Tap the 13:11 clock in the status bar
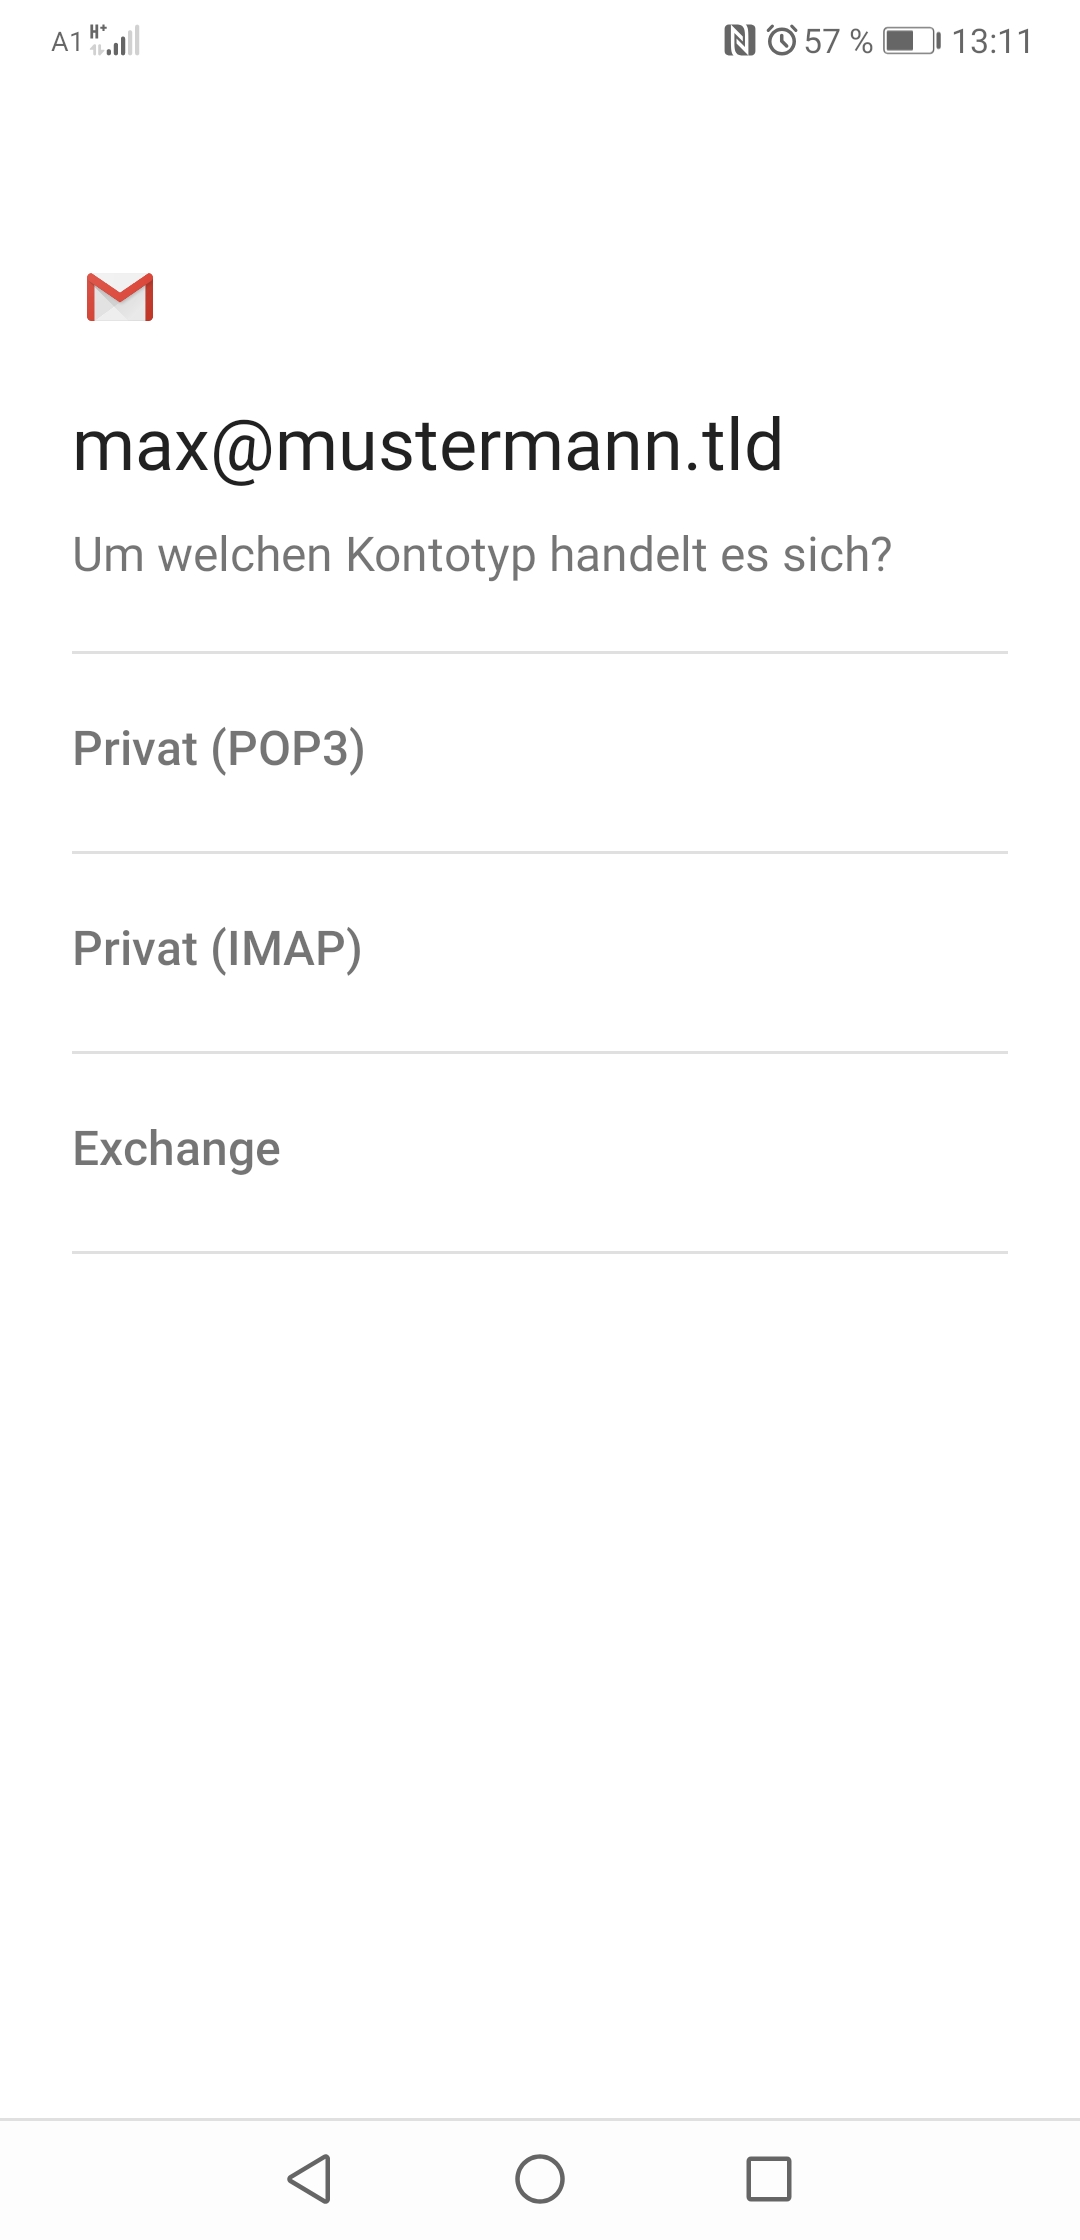This screenshot has width=1080, height=2240. tap(992, 41)
